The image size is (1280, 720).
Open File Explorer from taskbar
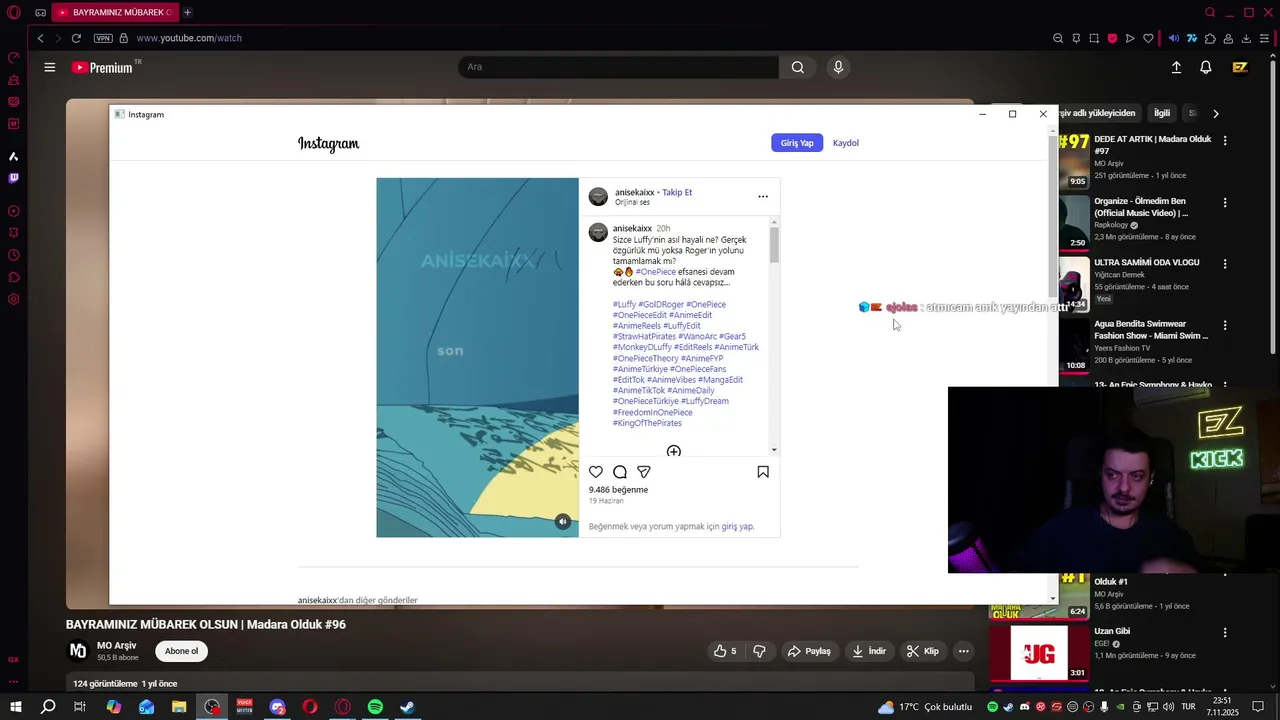pyautogui.click(x=179, y=707)
